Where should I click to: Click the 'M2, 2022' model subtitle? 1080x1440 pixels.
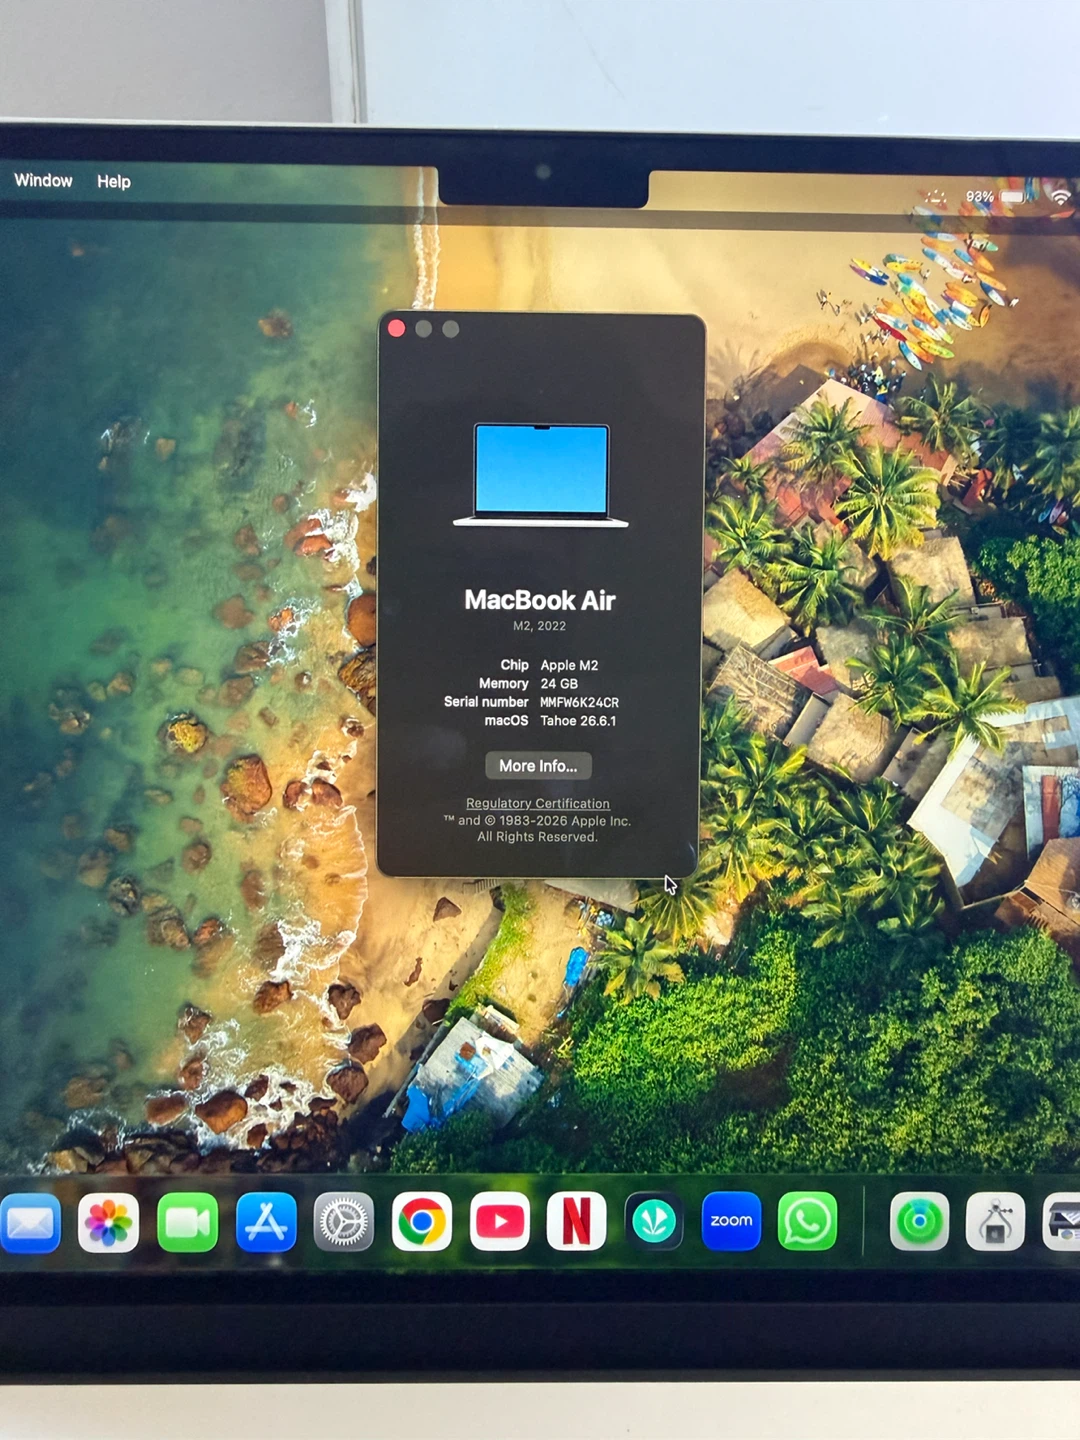pos(540,626)
